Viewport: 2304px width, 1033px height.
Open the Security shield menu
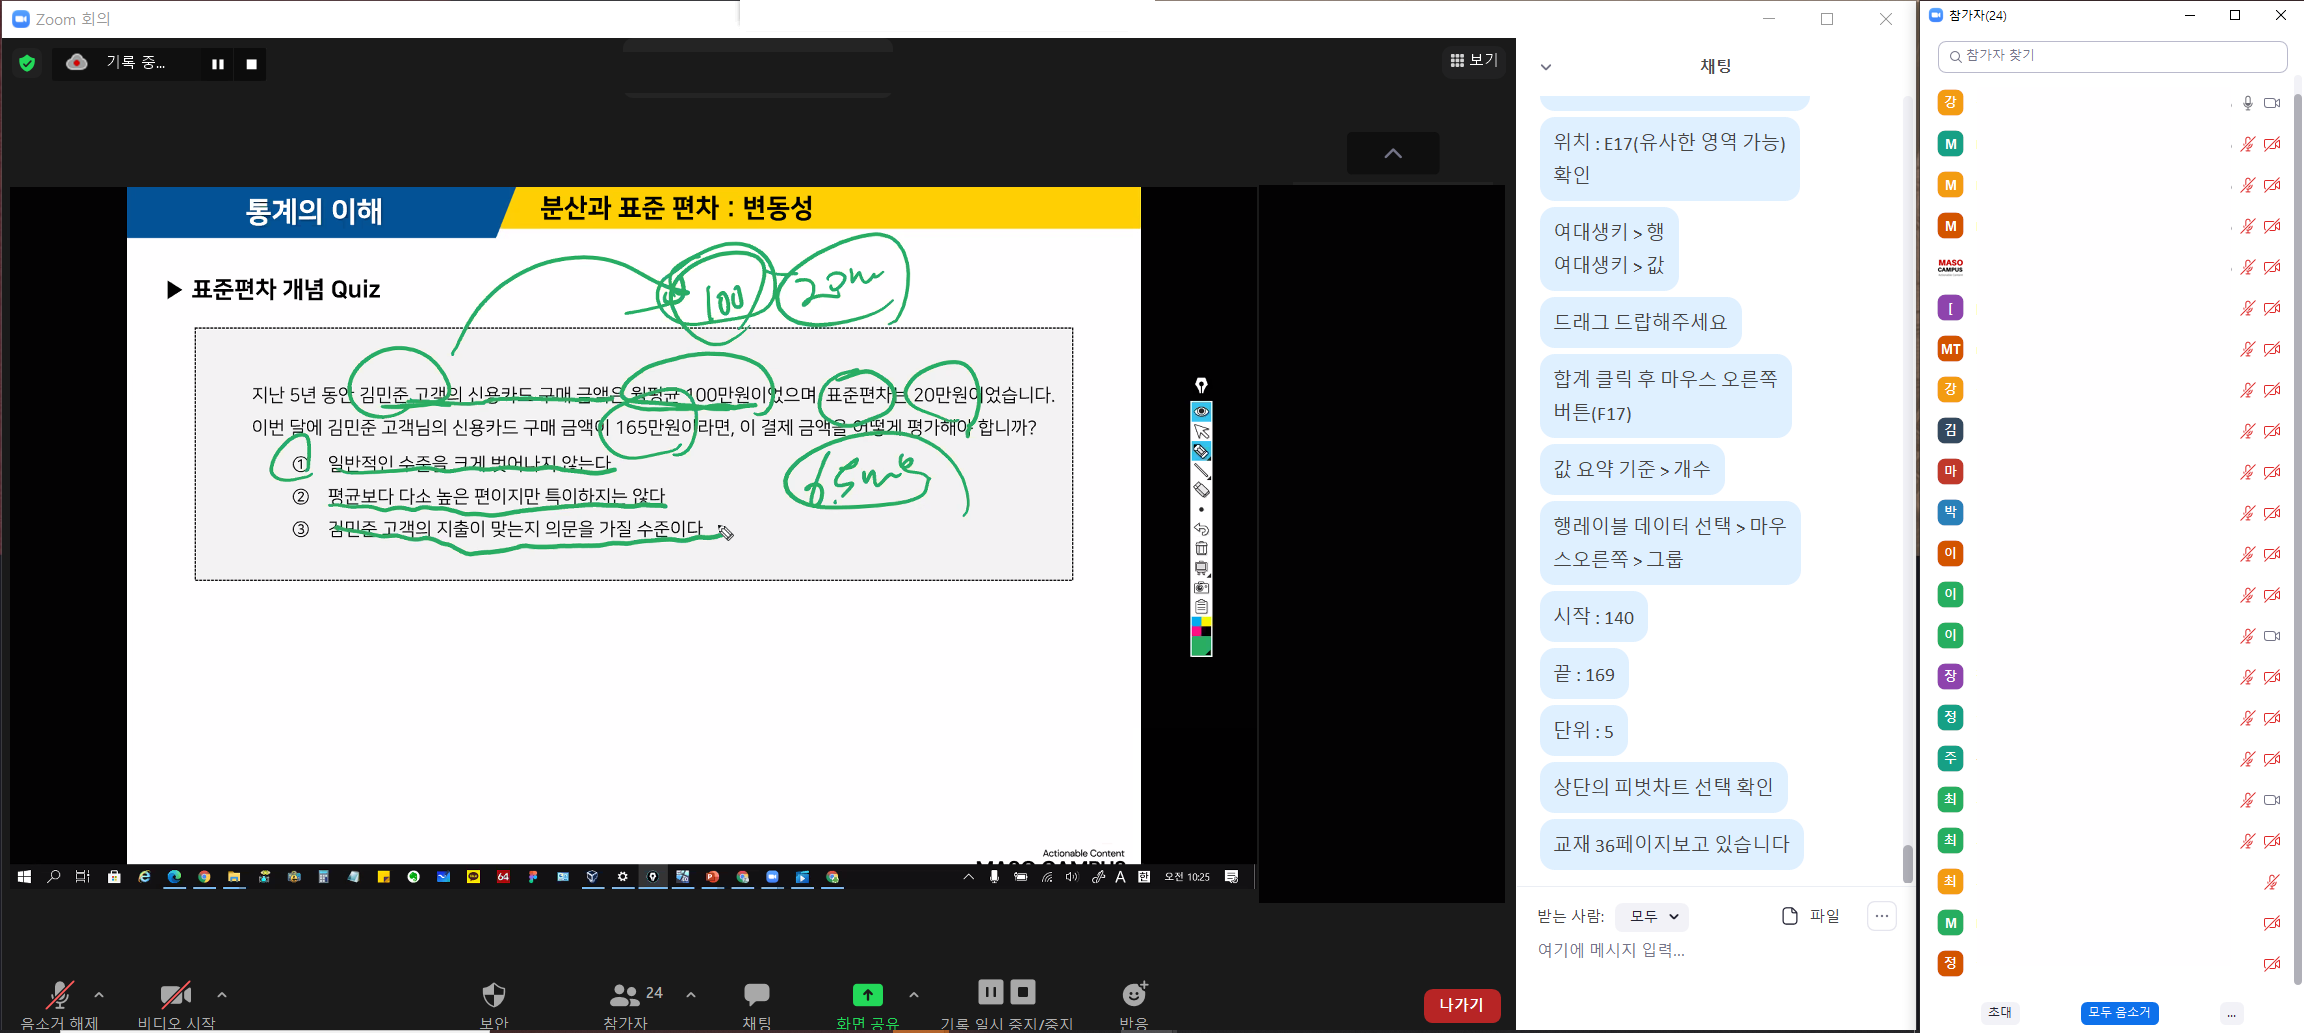tap(494, 995)
